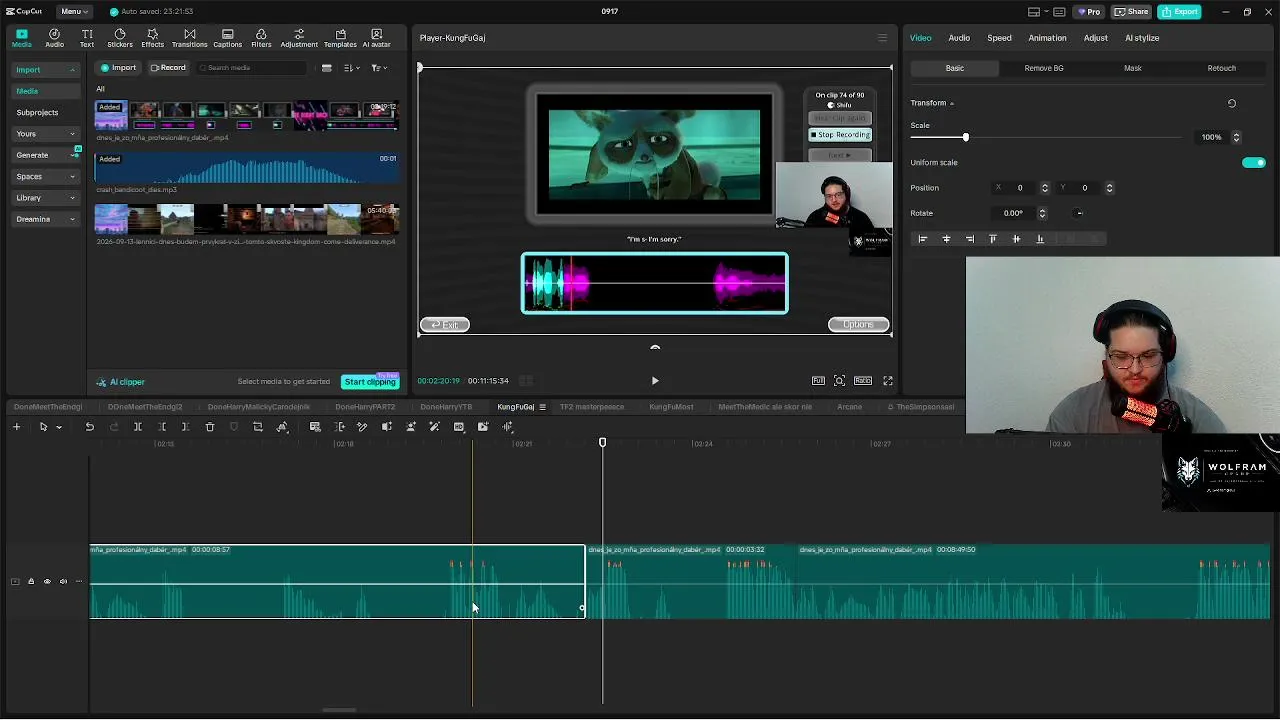Mute the timeline track audio
The height and width of the screenshot is (720, 1280).
tap(63, 582)
